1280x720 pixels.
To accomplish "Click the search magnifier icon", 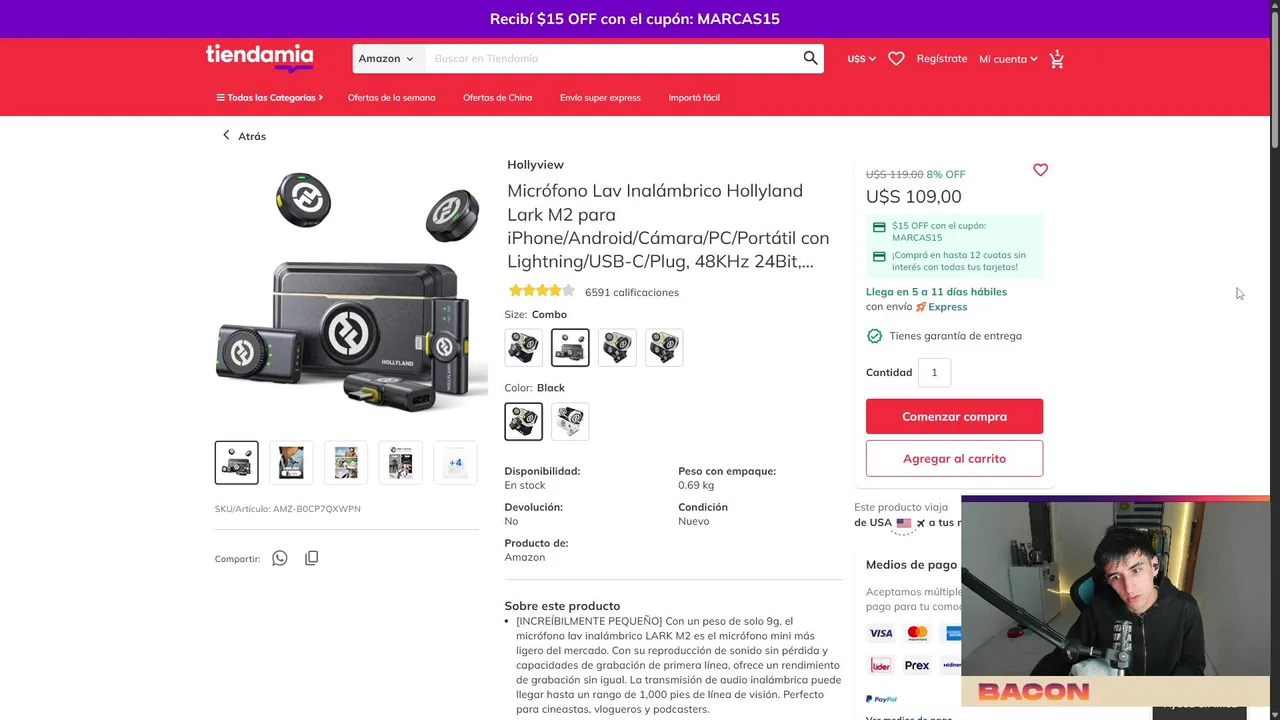I will pyautogui.click(x=810, y=58).
